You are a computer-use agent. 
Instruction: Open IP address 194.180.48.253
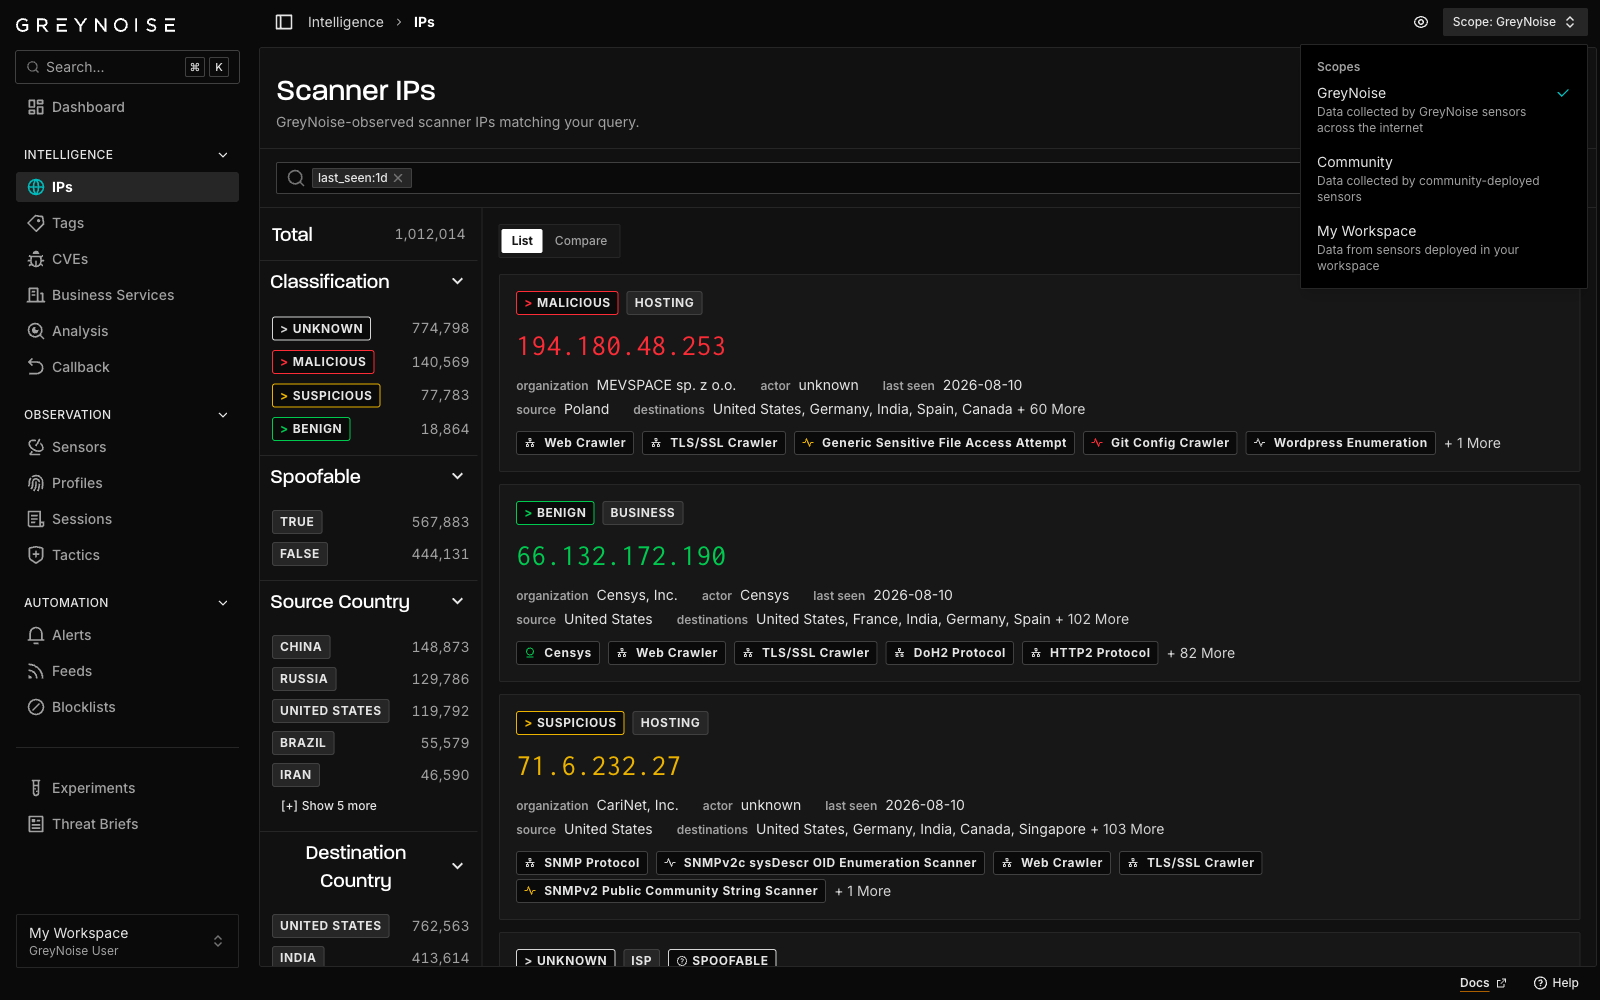(x=621, y=347)
